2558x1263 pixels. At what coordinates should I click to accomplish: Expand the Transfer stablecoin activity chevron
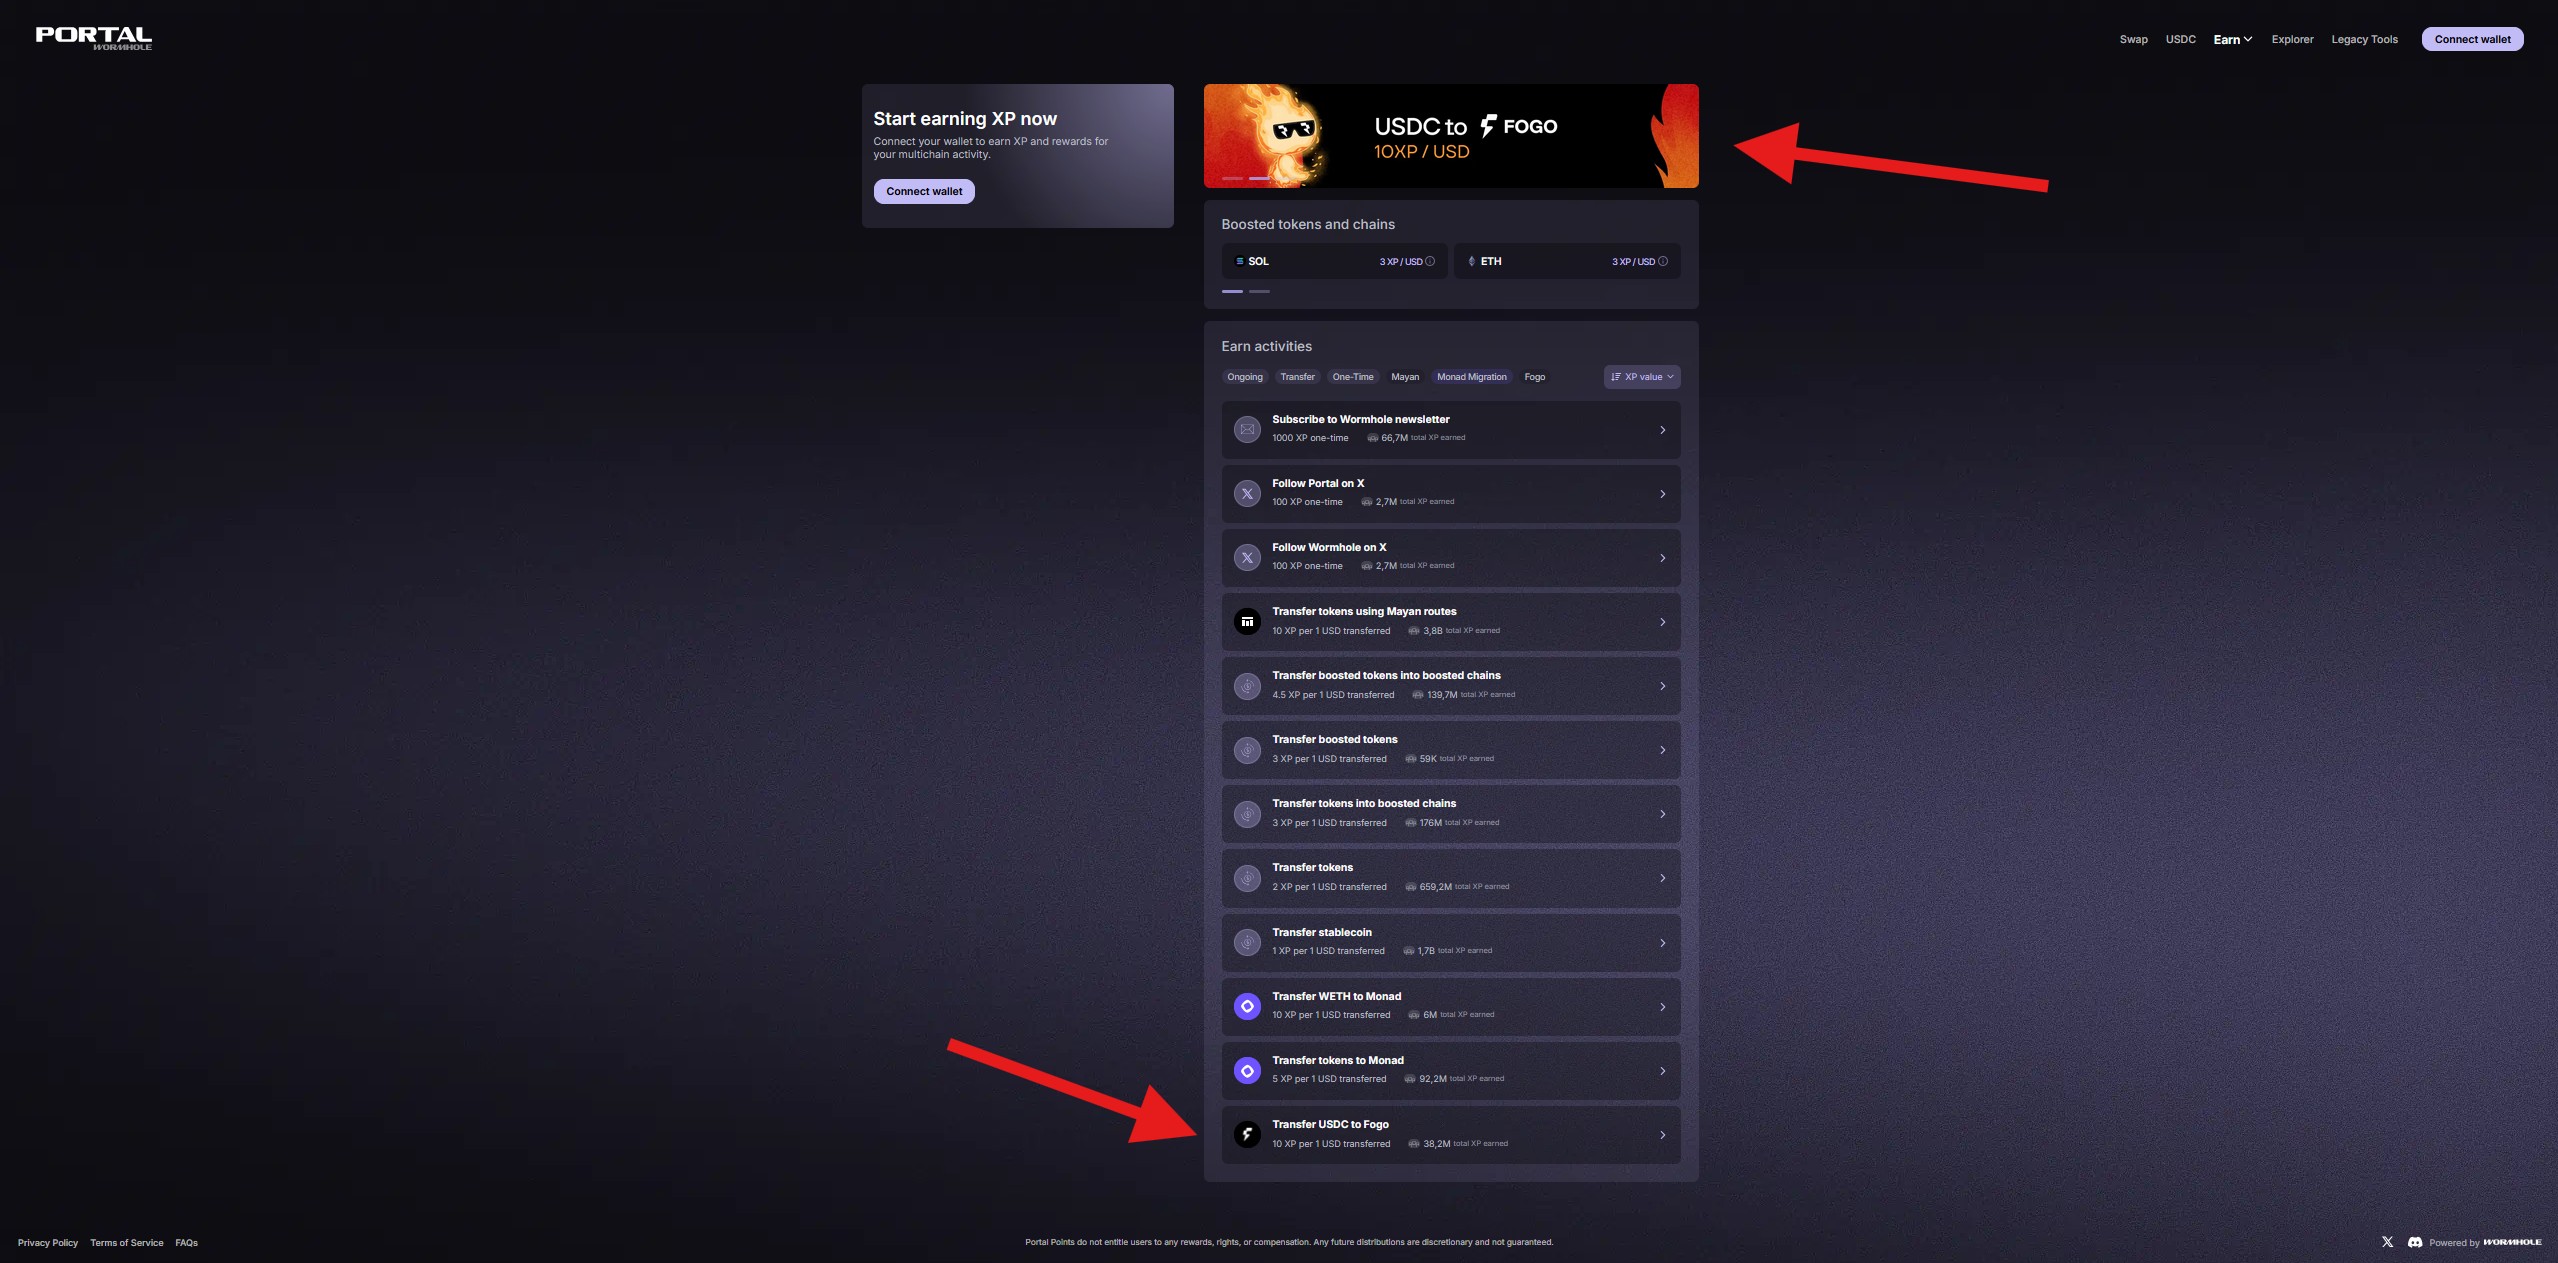pos(1662,942)
